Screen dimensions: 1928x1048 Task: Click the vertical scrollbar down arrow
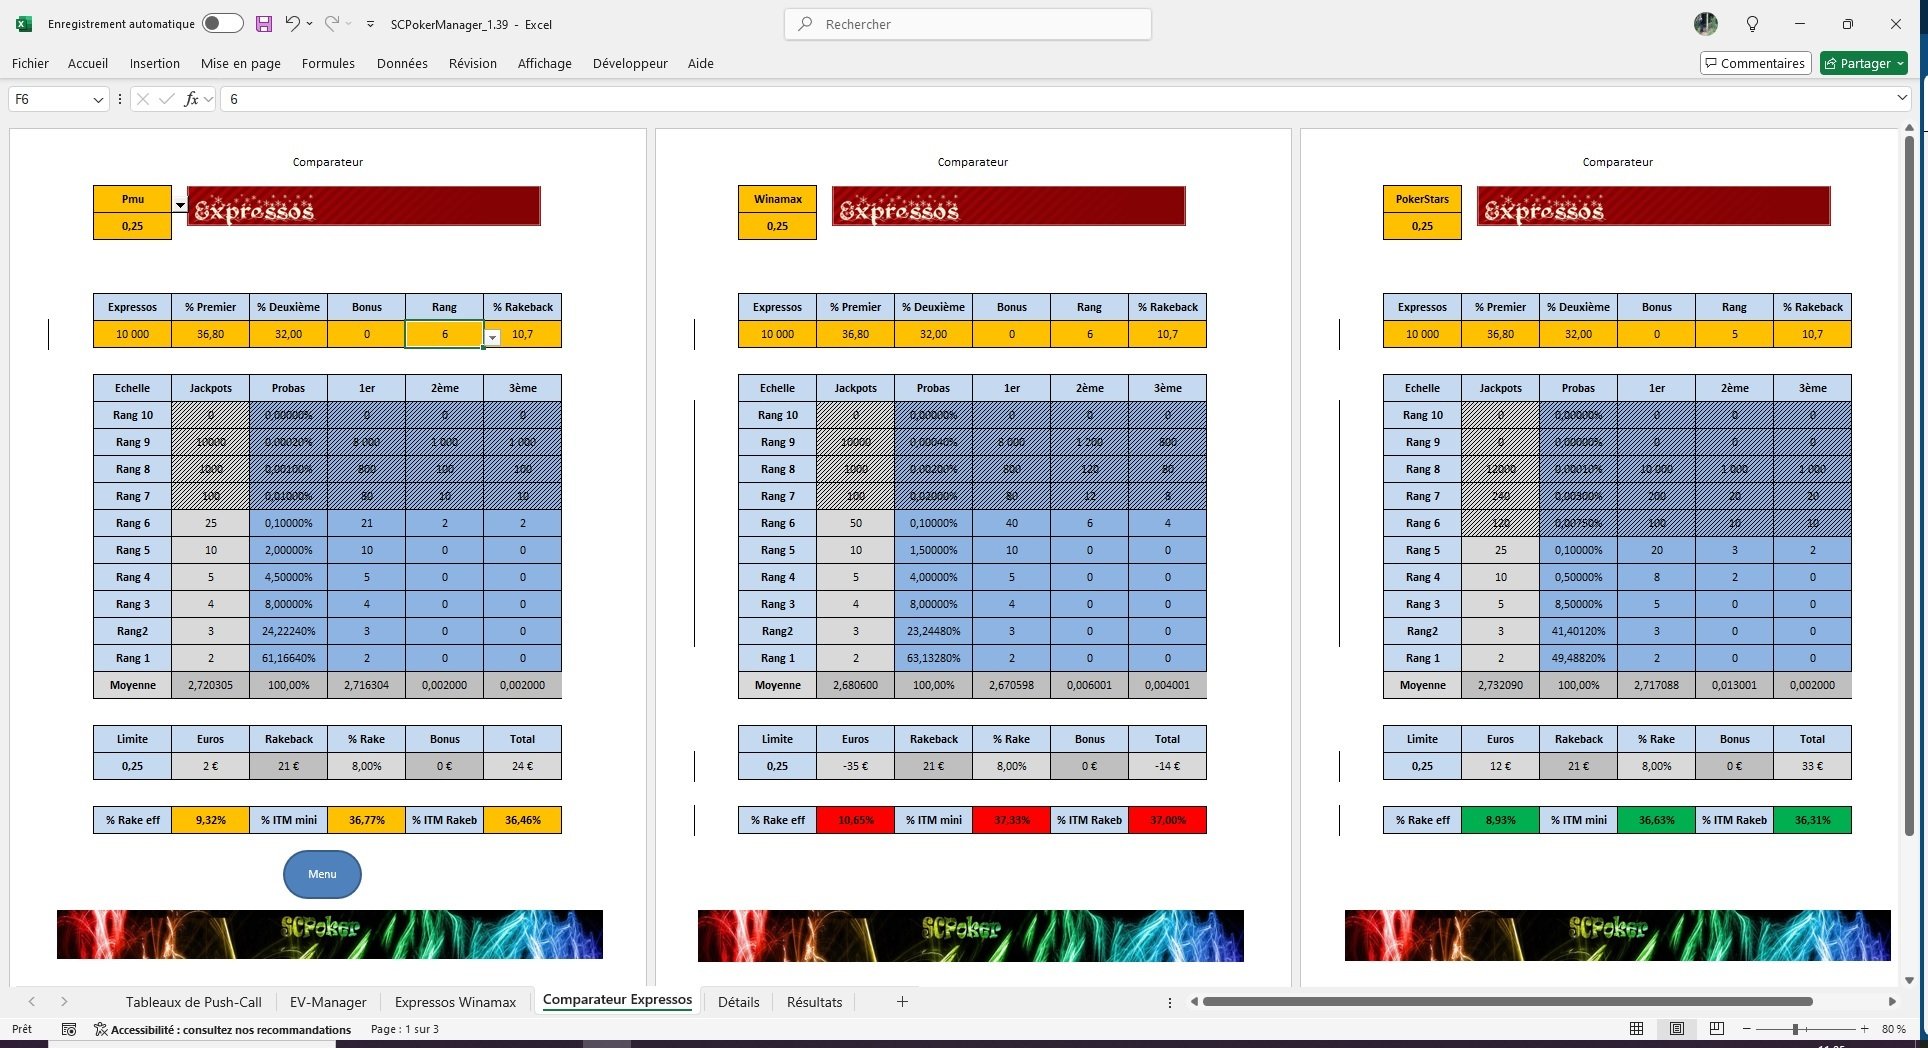(1909, 980)
